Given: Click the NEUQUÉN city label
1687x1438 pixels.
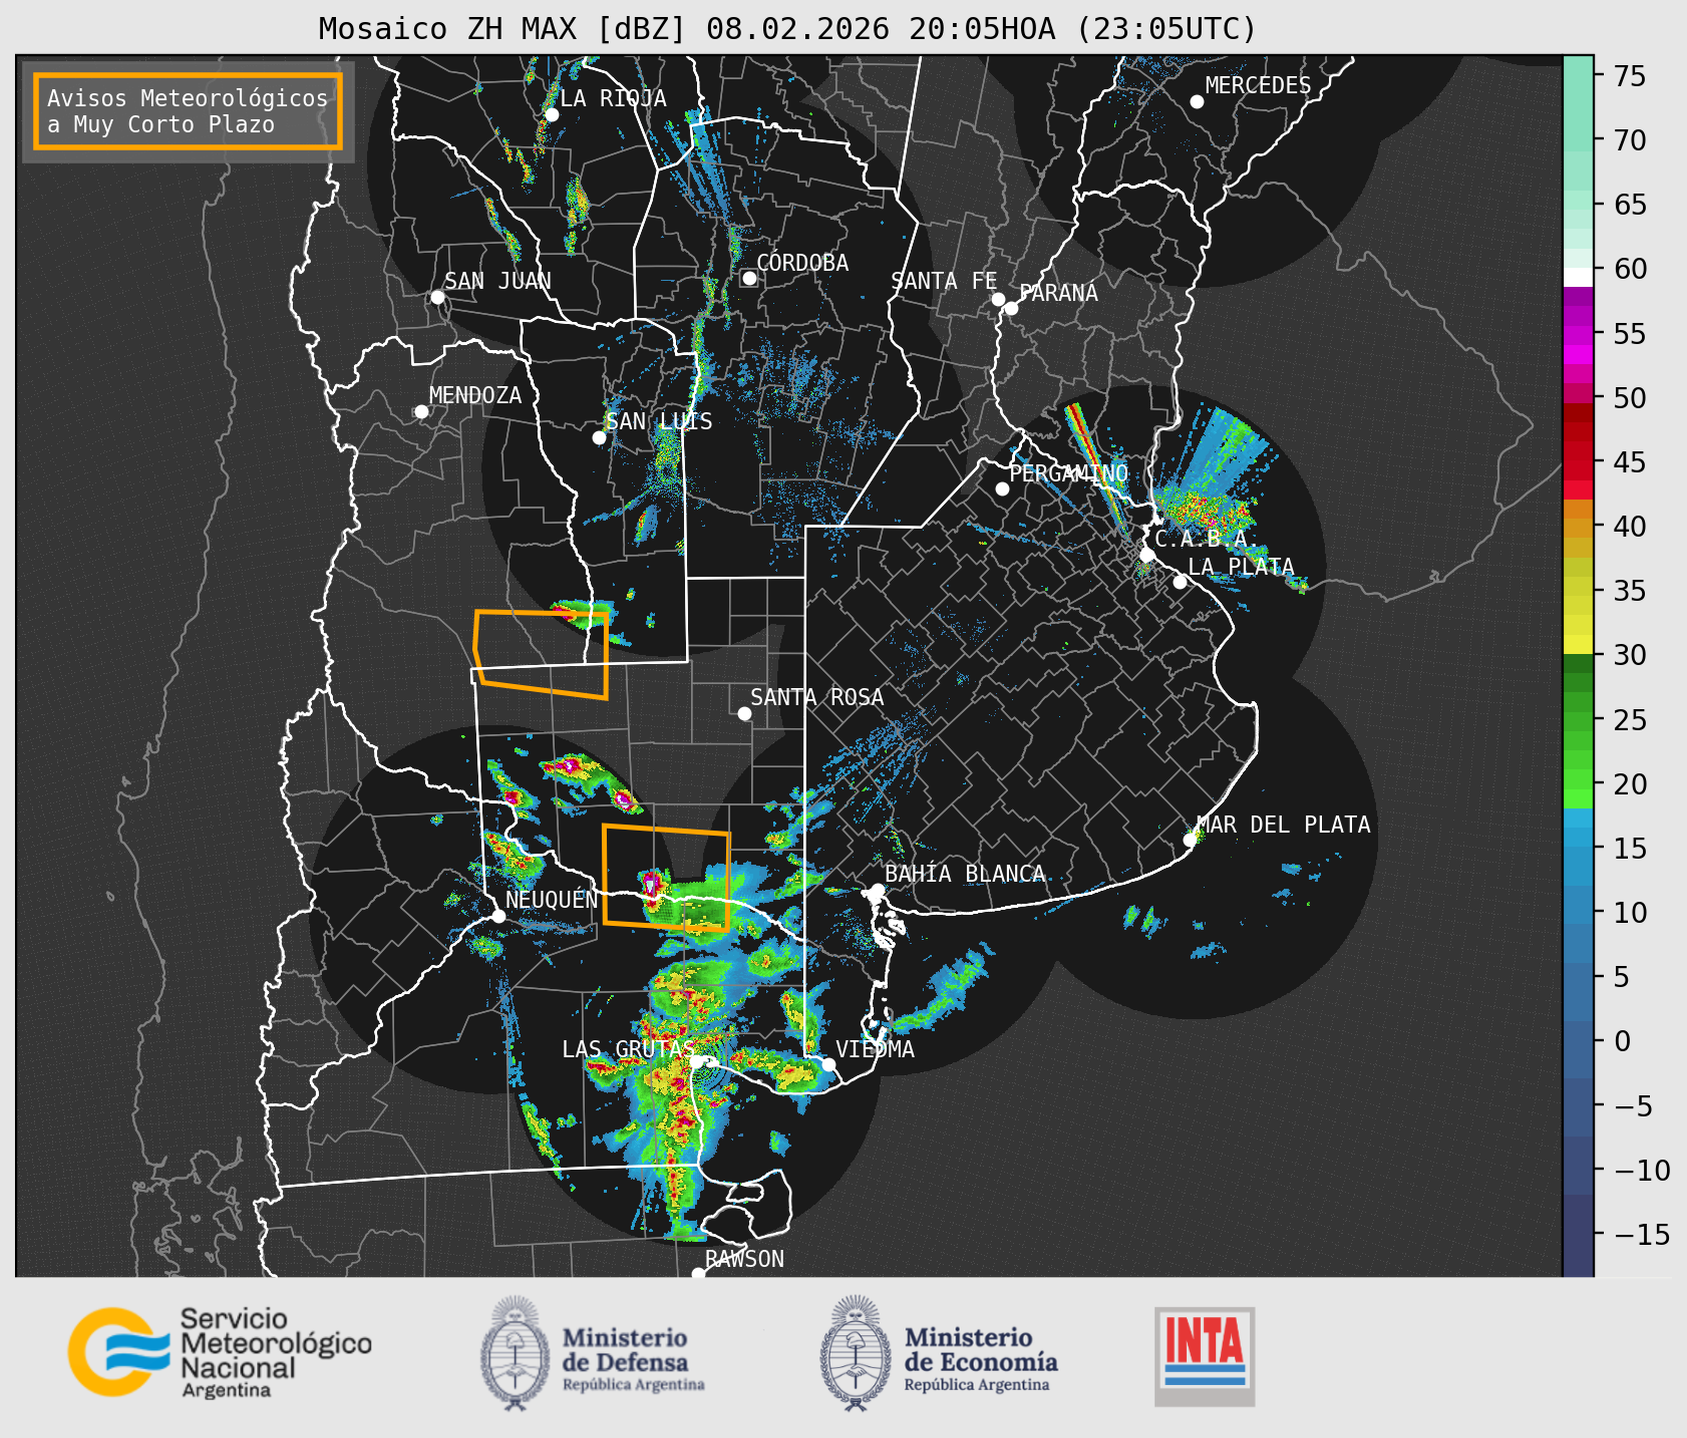Looking at the screenshot, I should point(552,900).
